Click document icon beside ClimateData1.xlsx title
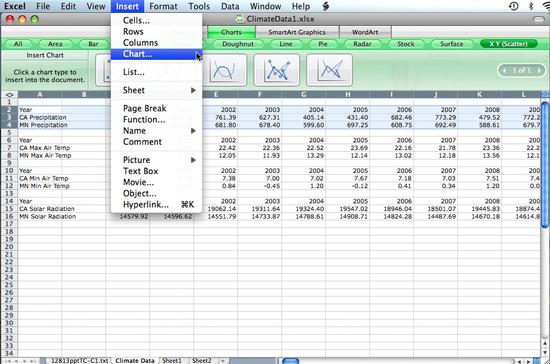Image resolution: width=550 pixels, height=364 pixels. 240,19
